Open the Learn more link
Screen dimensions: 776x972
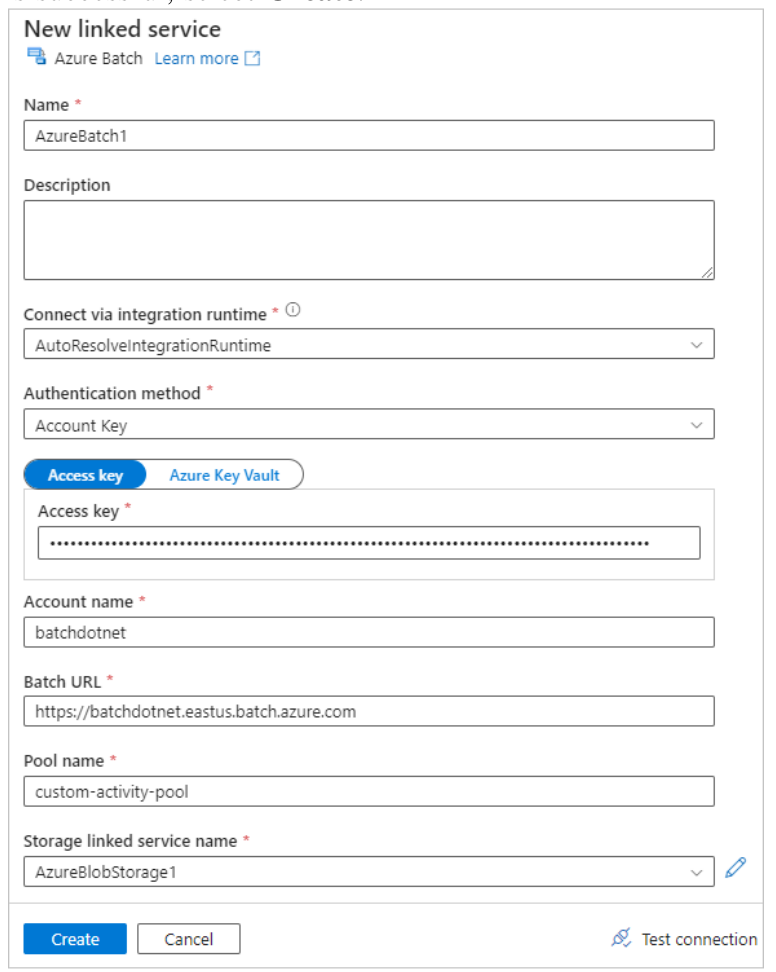(196, 58)
